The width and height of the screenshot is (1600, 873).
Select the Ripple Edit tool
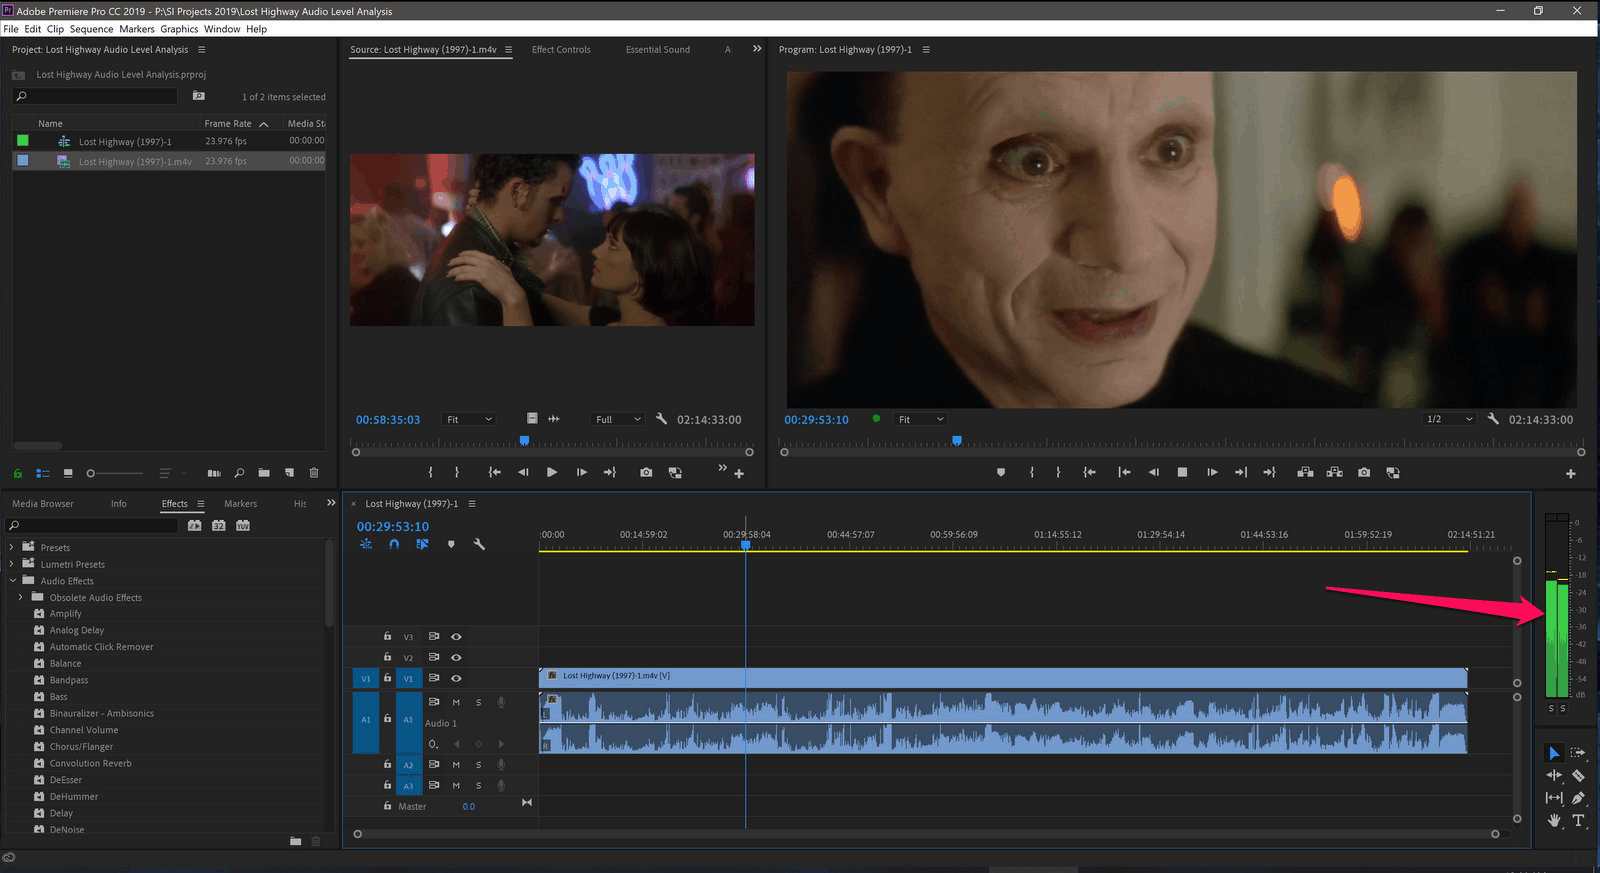pos(1554,776)
